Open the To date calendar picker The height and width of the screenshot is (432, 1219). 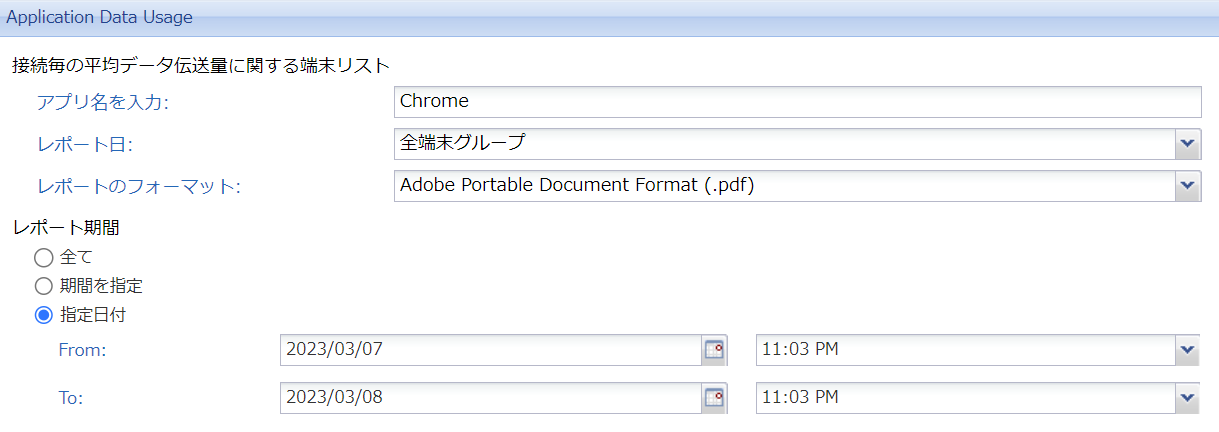pos(714,397)
